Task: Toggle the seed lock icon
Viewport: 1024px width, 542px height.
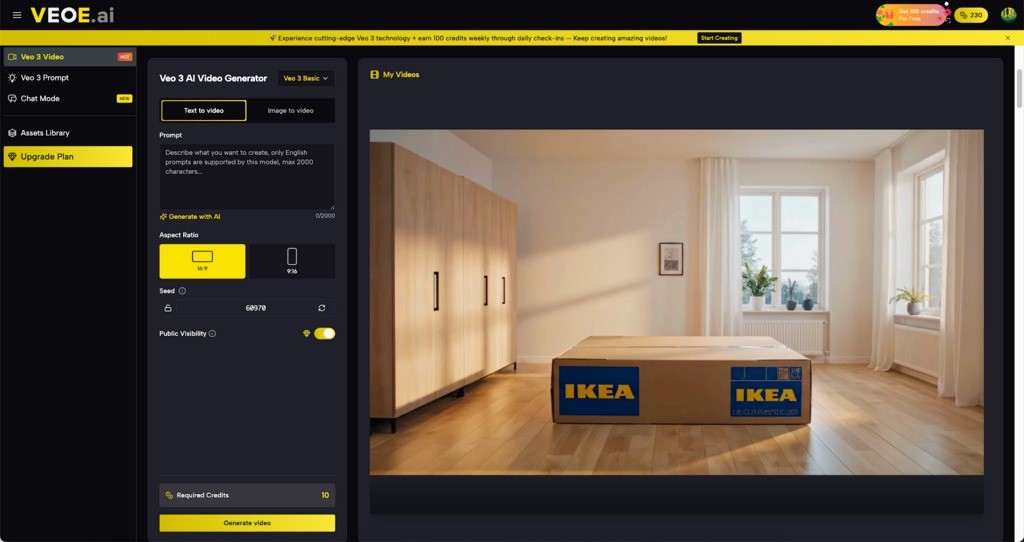Action: point(168,308)
